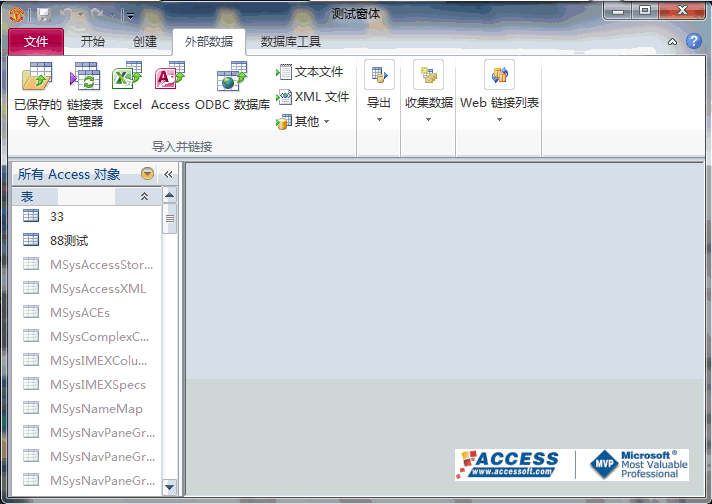
Task: Select table 88测试 in navigation pane
Action: click(87, 241)
